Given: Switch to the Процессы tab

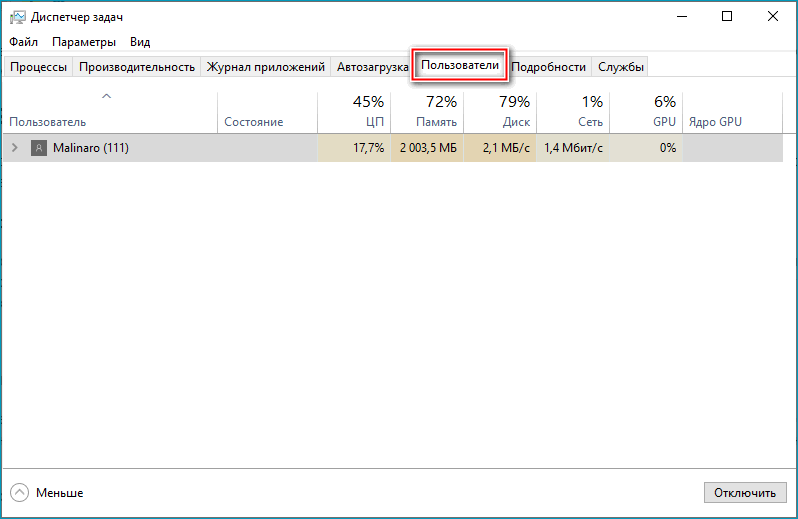Looking at the screenshot, I should pyautogui.click(x=39, y=67).
